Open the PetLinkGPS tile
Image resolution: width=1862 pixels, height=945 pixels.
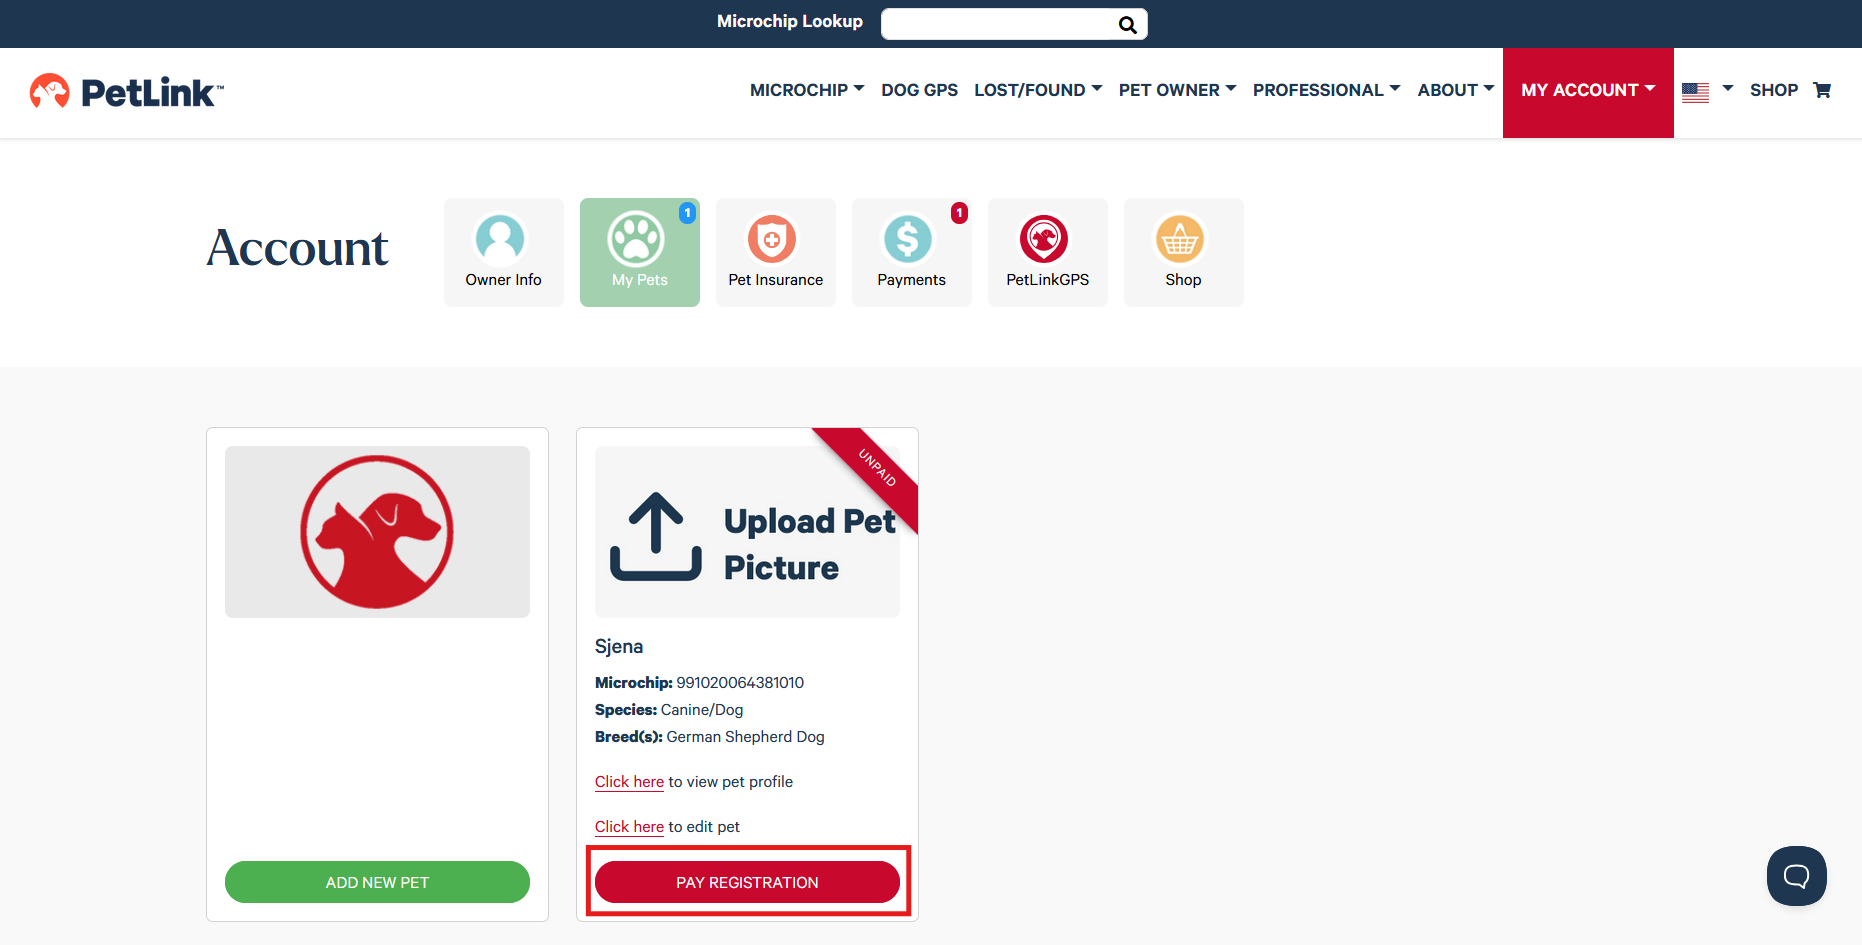[1047, 252]
